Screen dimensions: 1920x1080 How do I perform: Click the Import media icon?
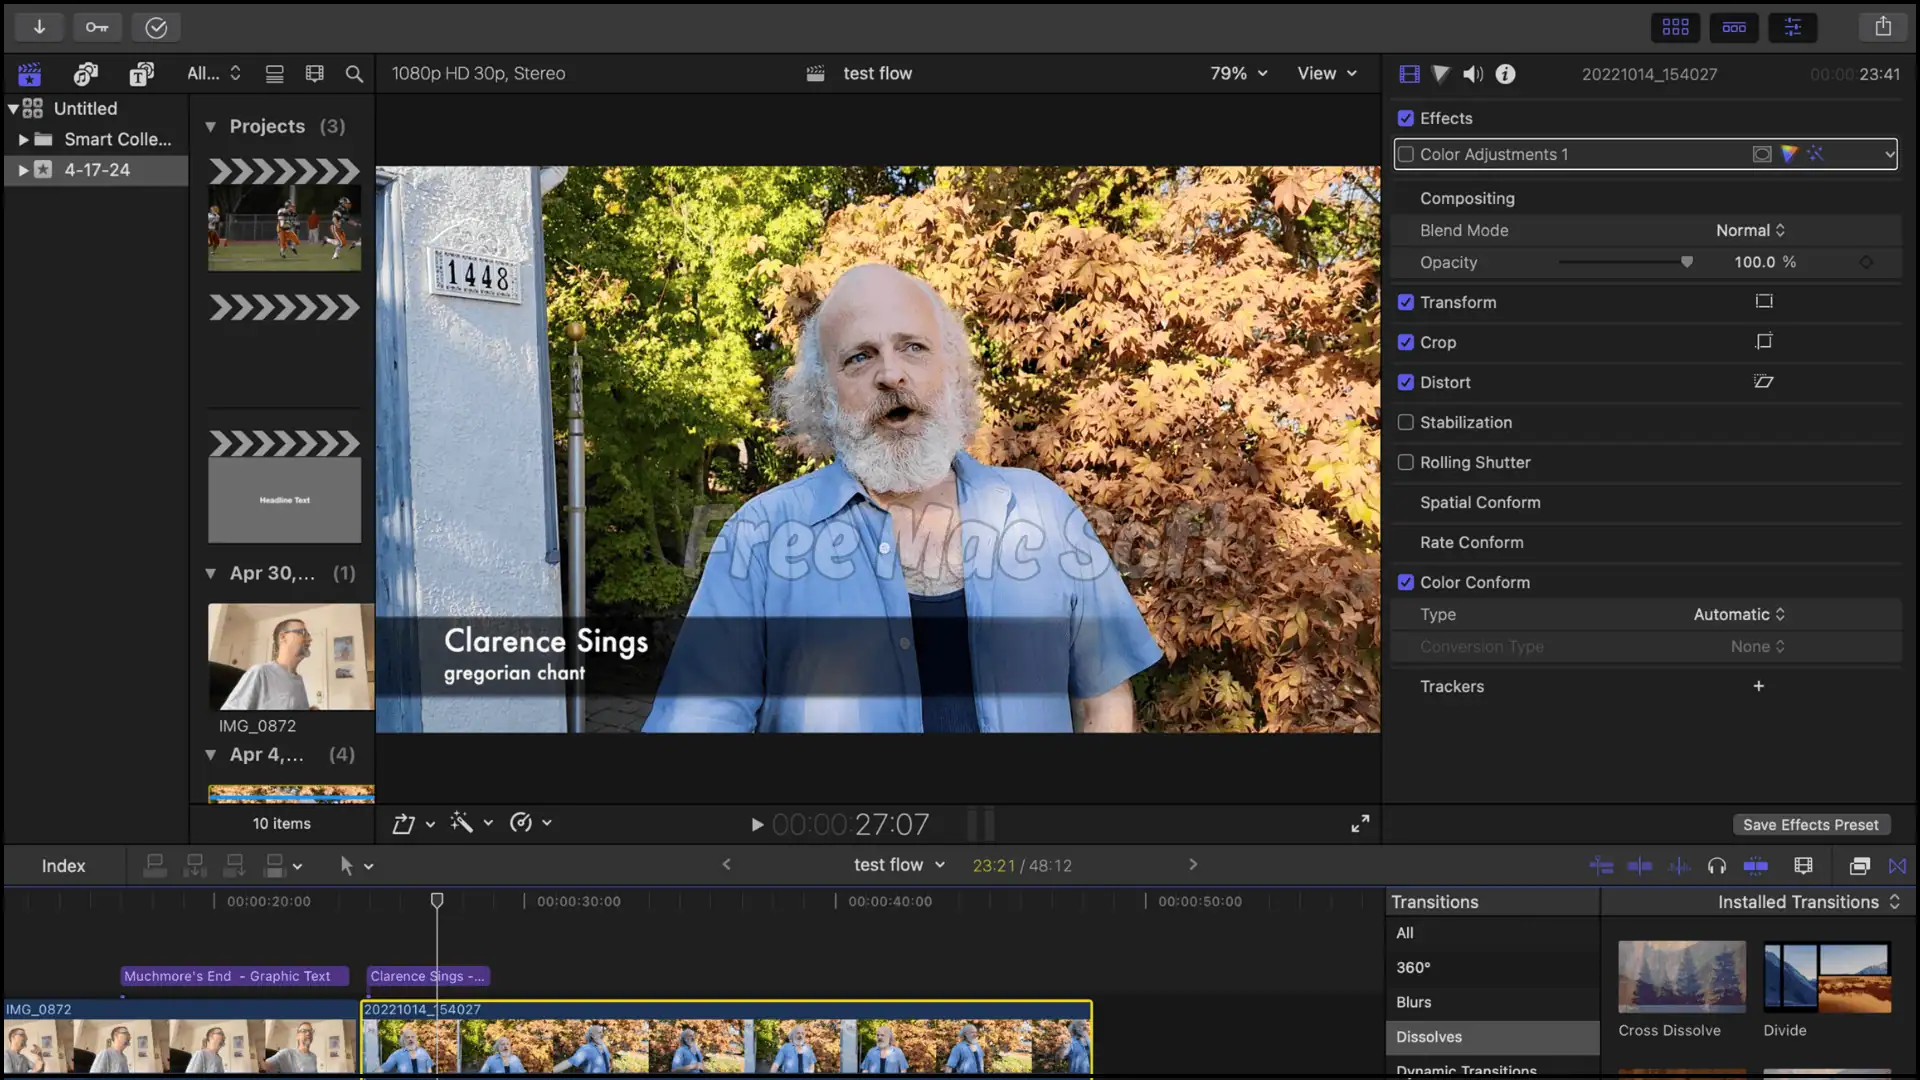point(39,27)
